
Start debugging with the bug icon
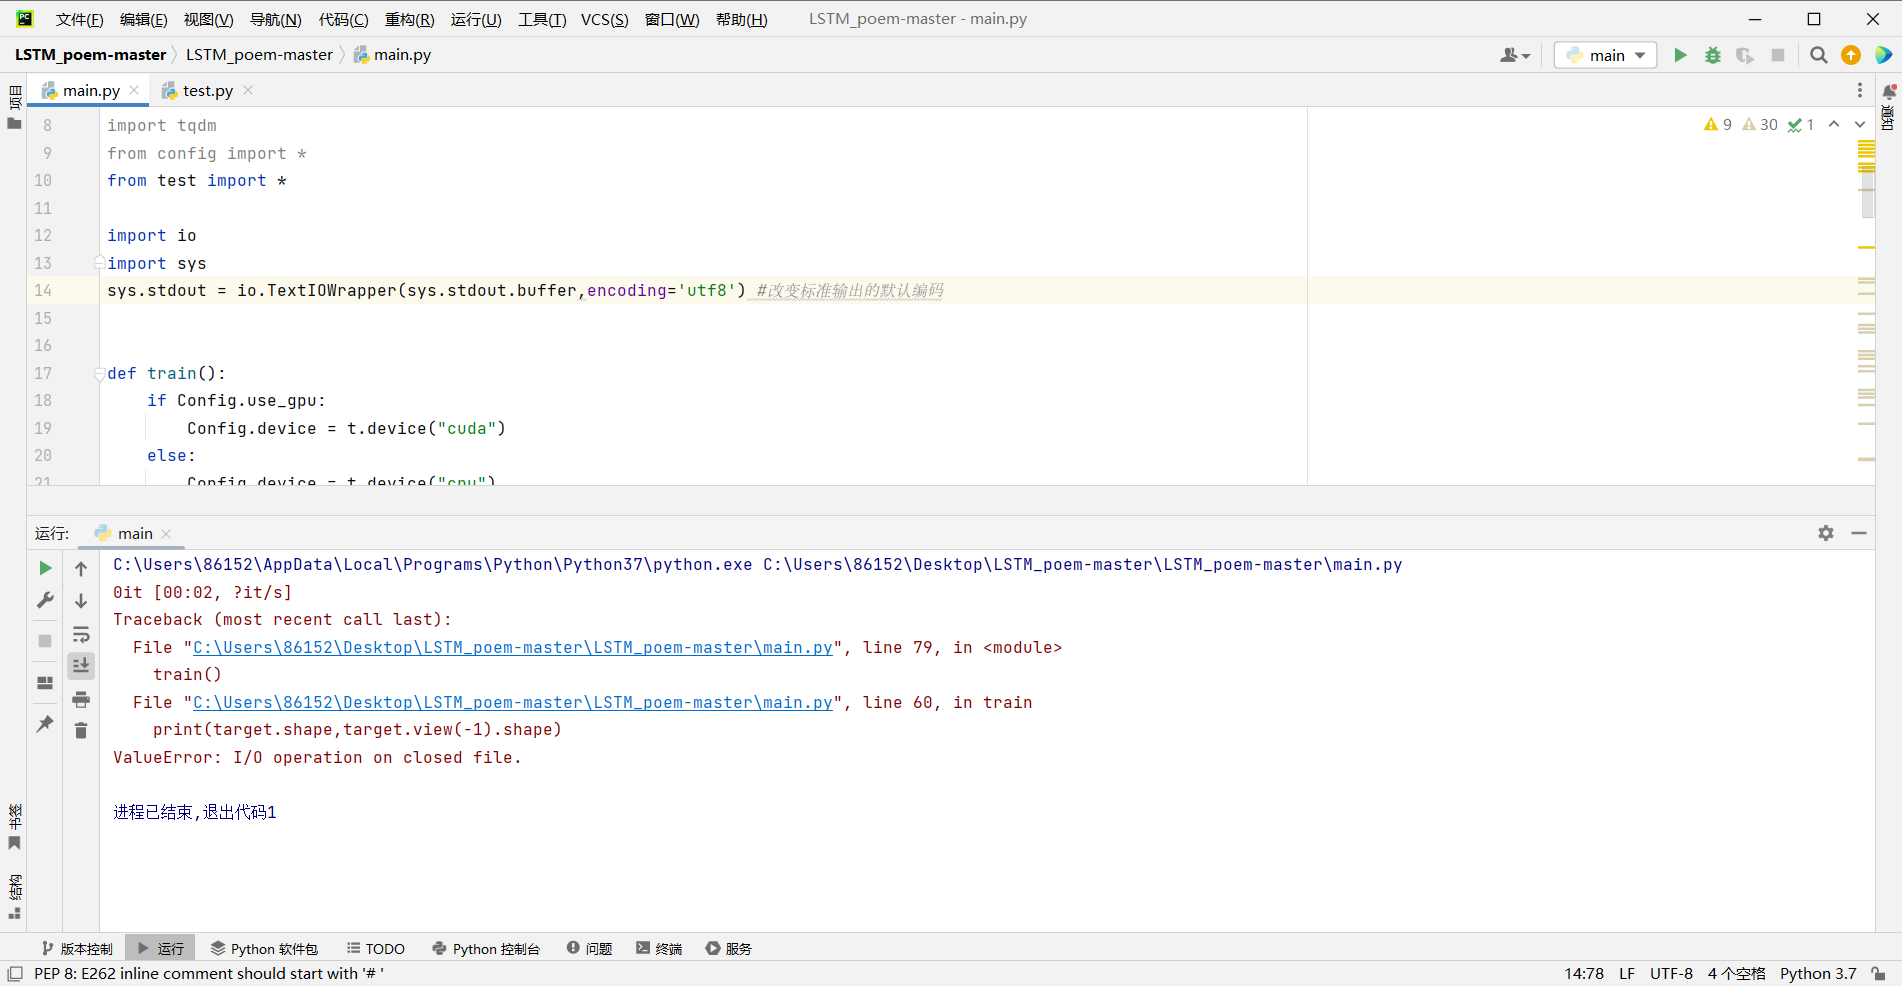[x=1713, y=55]
